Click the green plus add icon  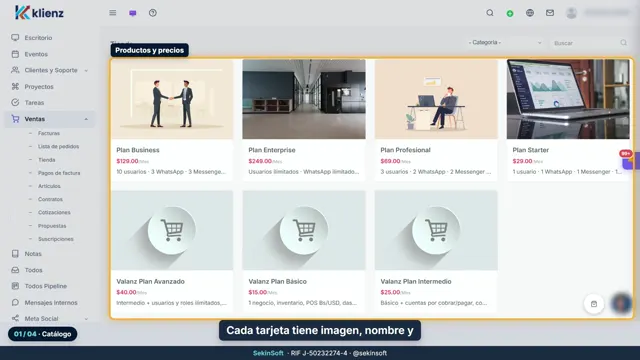coord(510,13)
